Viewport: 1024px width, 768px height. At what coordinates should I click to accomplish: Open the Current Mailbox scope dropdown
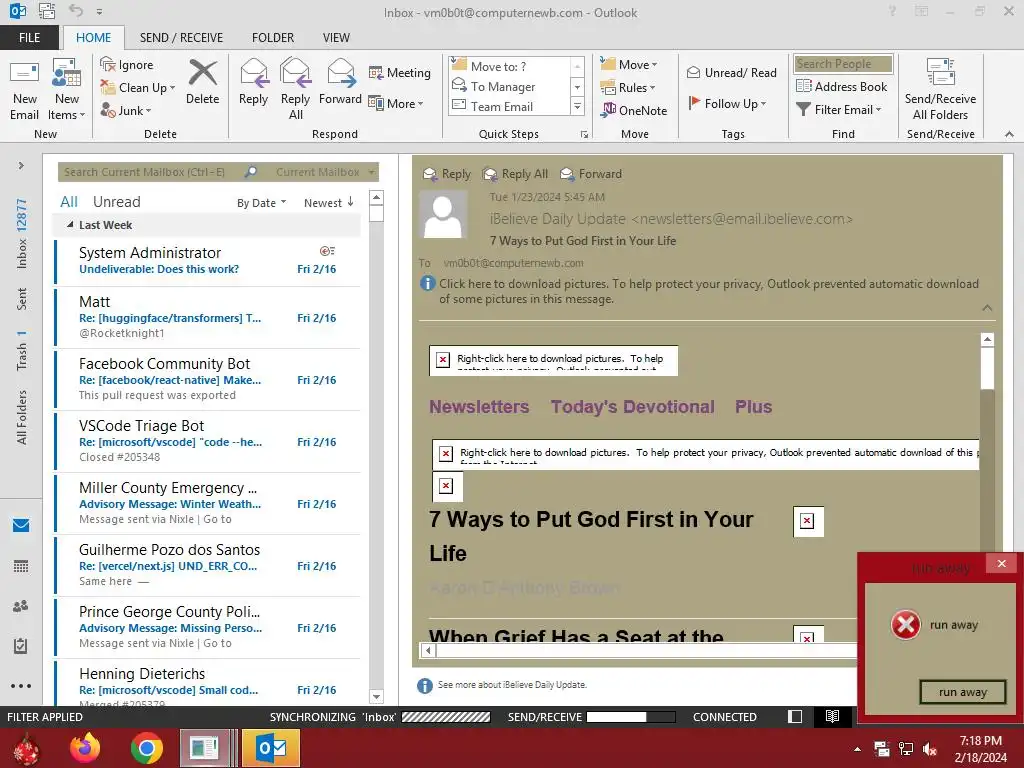(x=325, y=172)
